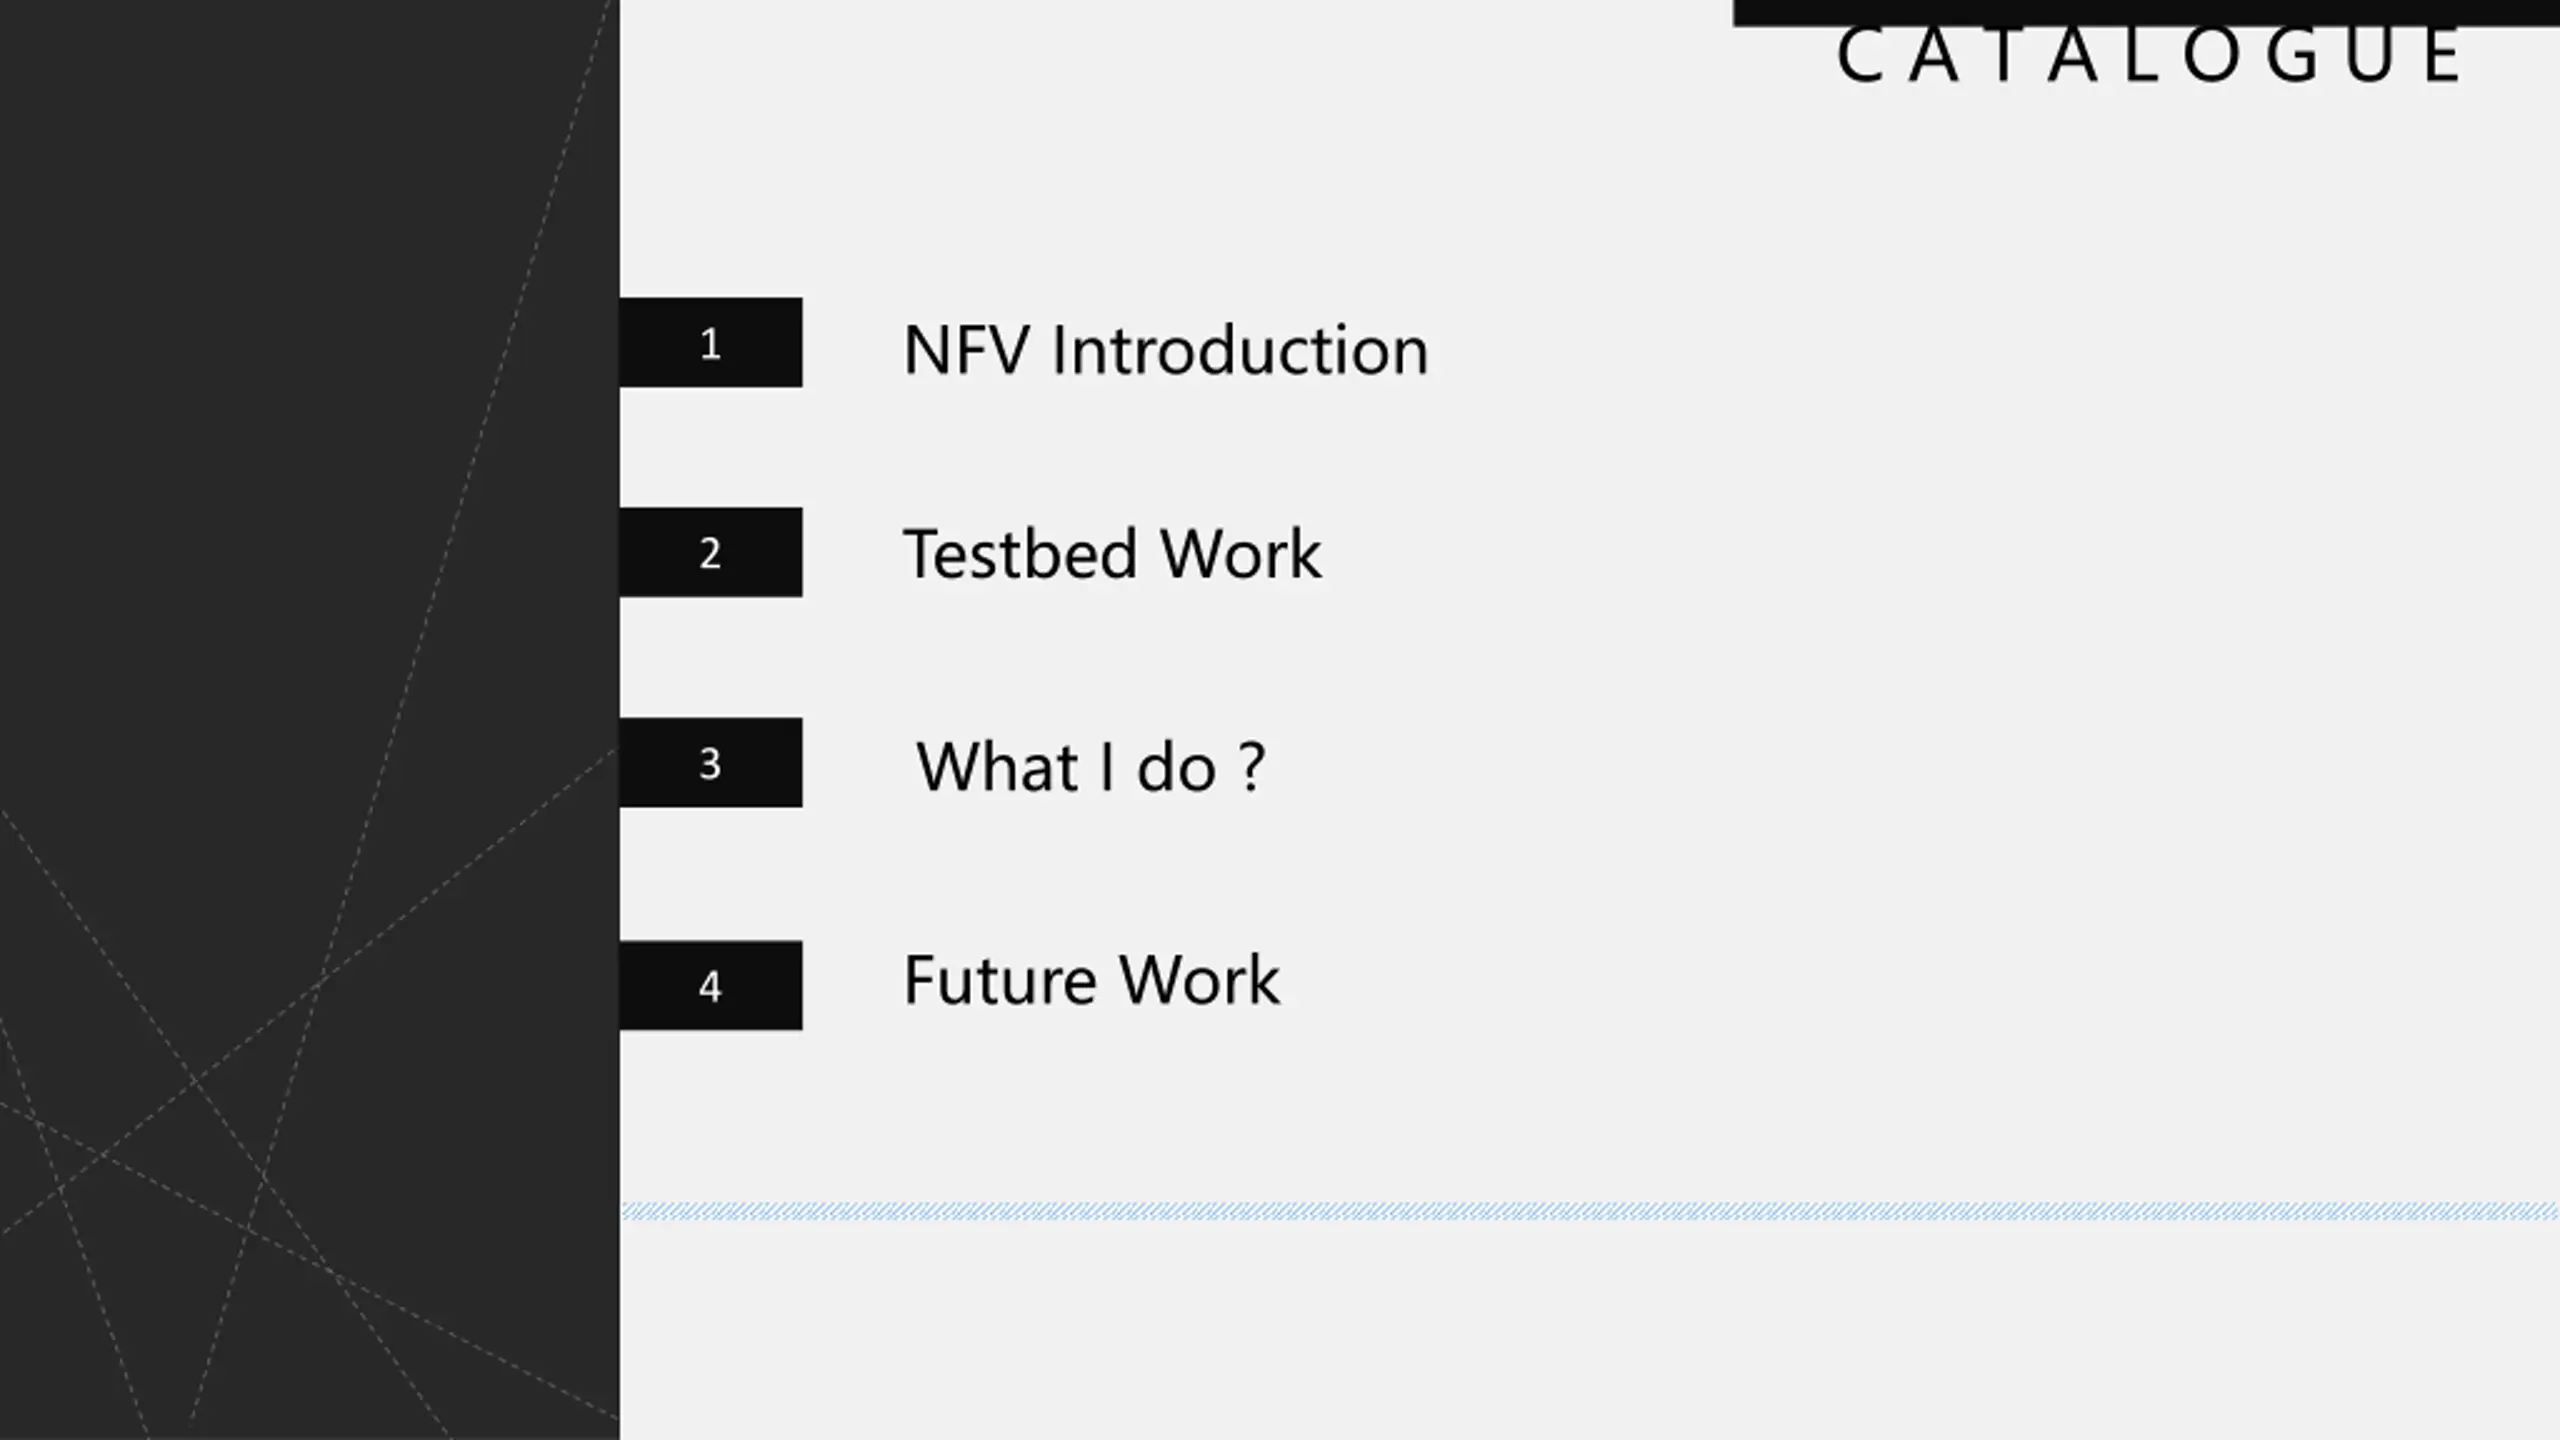The height and width of the screenshot is (1440, 2560).
Task: Click the number 1 black box
Action: (710, 343)
